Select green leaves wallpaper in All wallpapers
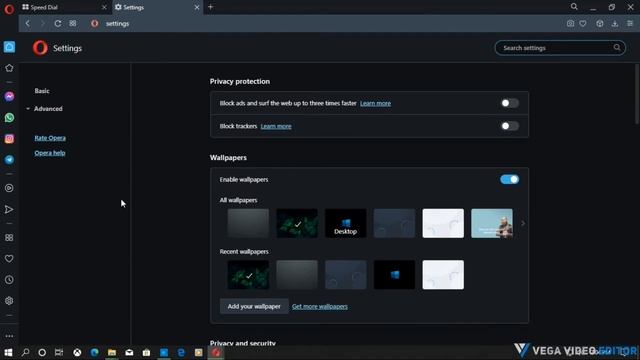The image size is (640, 360). click(297, 223)
